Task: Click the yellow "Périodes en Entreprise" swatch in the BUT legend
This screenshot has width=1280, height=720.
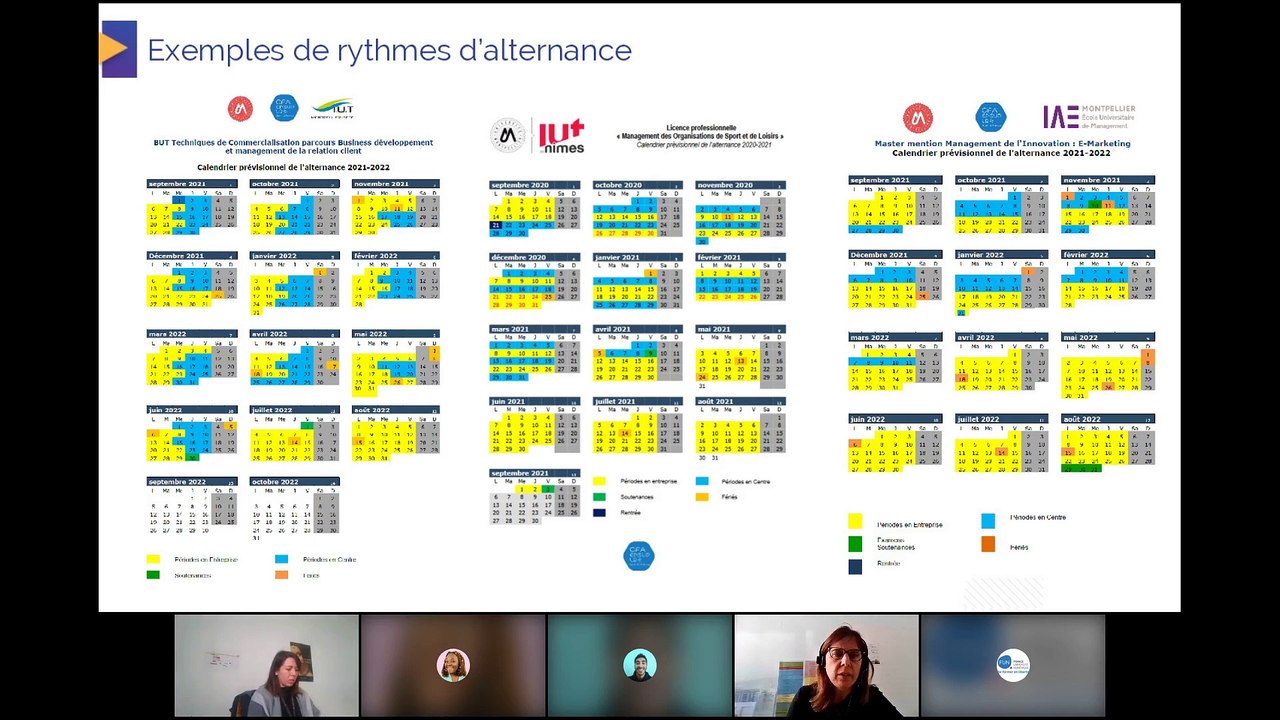Action: pos(153,559)
